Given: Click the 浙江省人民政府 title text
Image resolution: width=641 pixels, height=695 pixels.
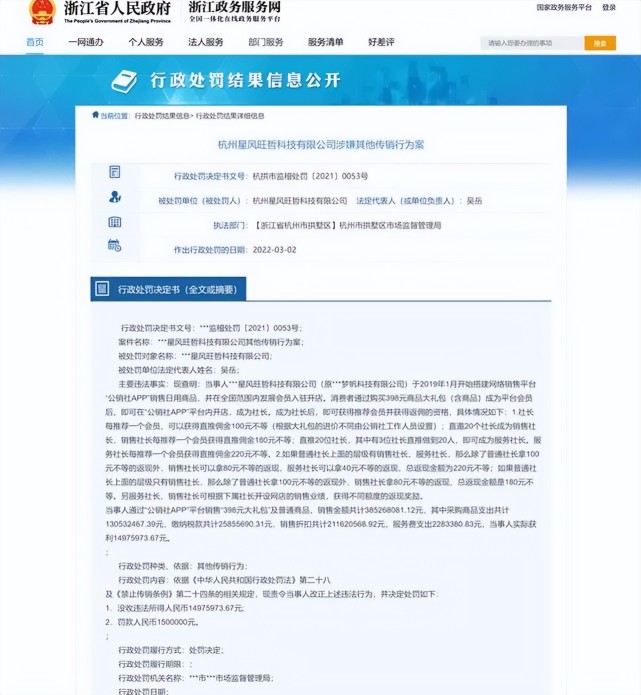Looking at the screenshot, I should (x=117, y=8).
